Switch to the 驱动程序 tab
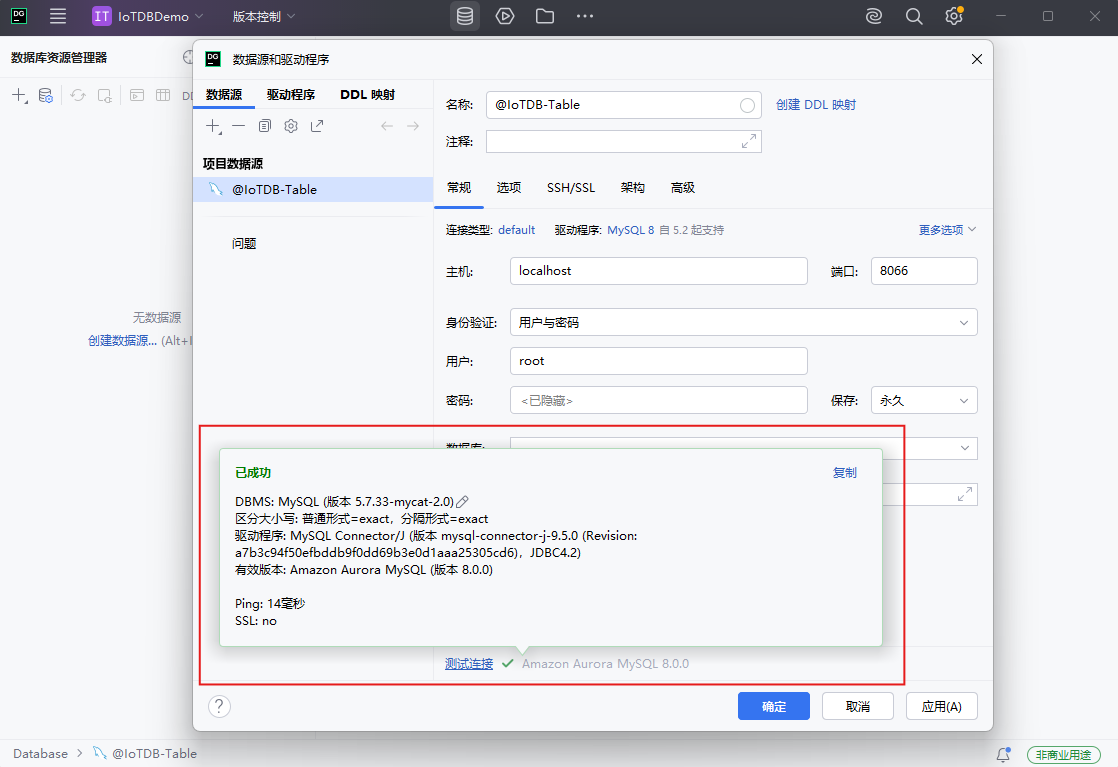Screen dimensions: 1118x767 [x=293, y=94]
